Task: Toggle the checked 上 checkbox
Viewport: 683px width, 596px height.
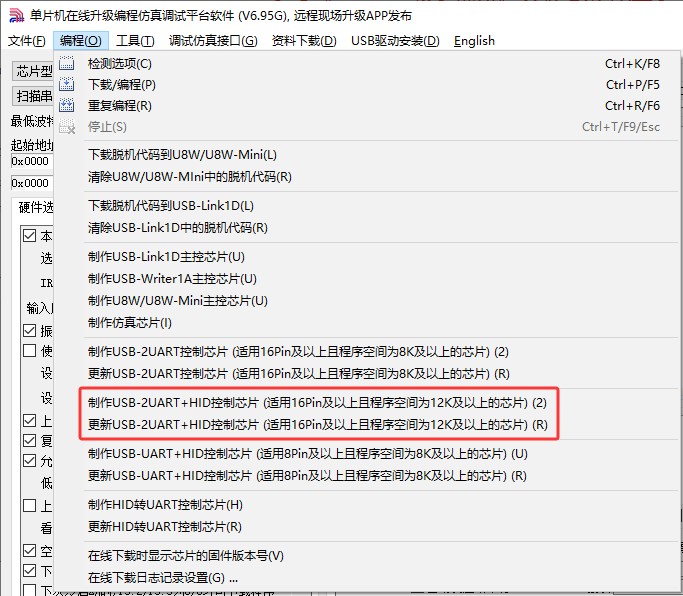Action: (29, 420)
